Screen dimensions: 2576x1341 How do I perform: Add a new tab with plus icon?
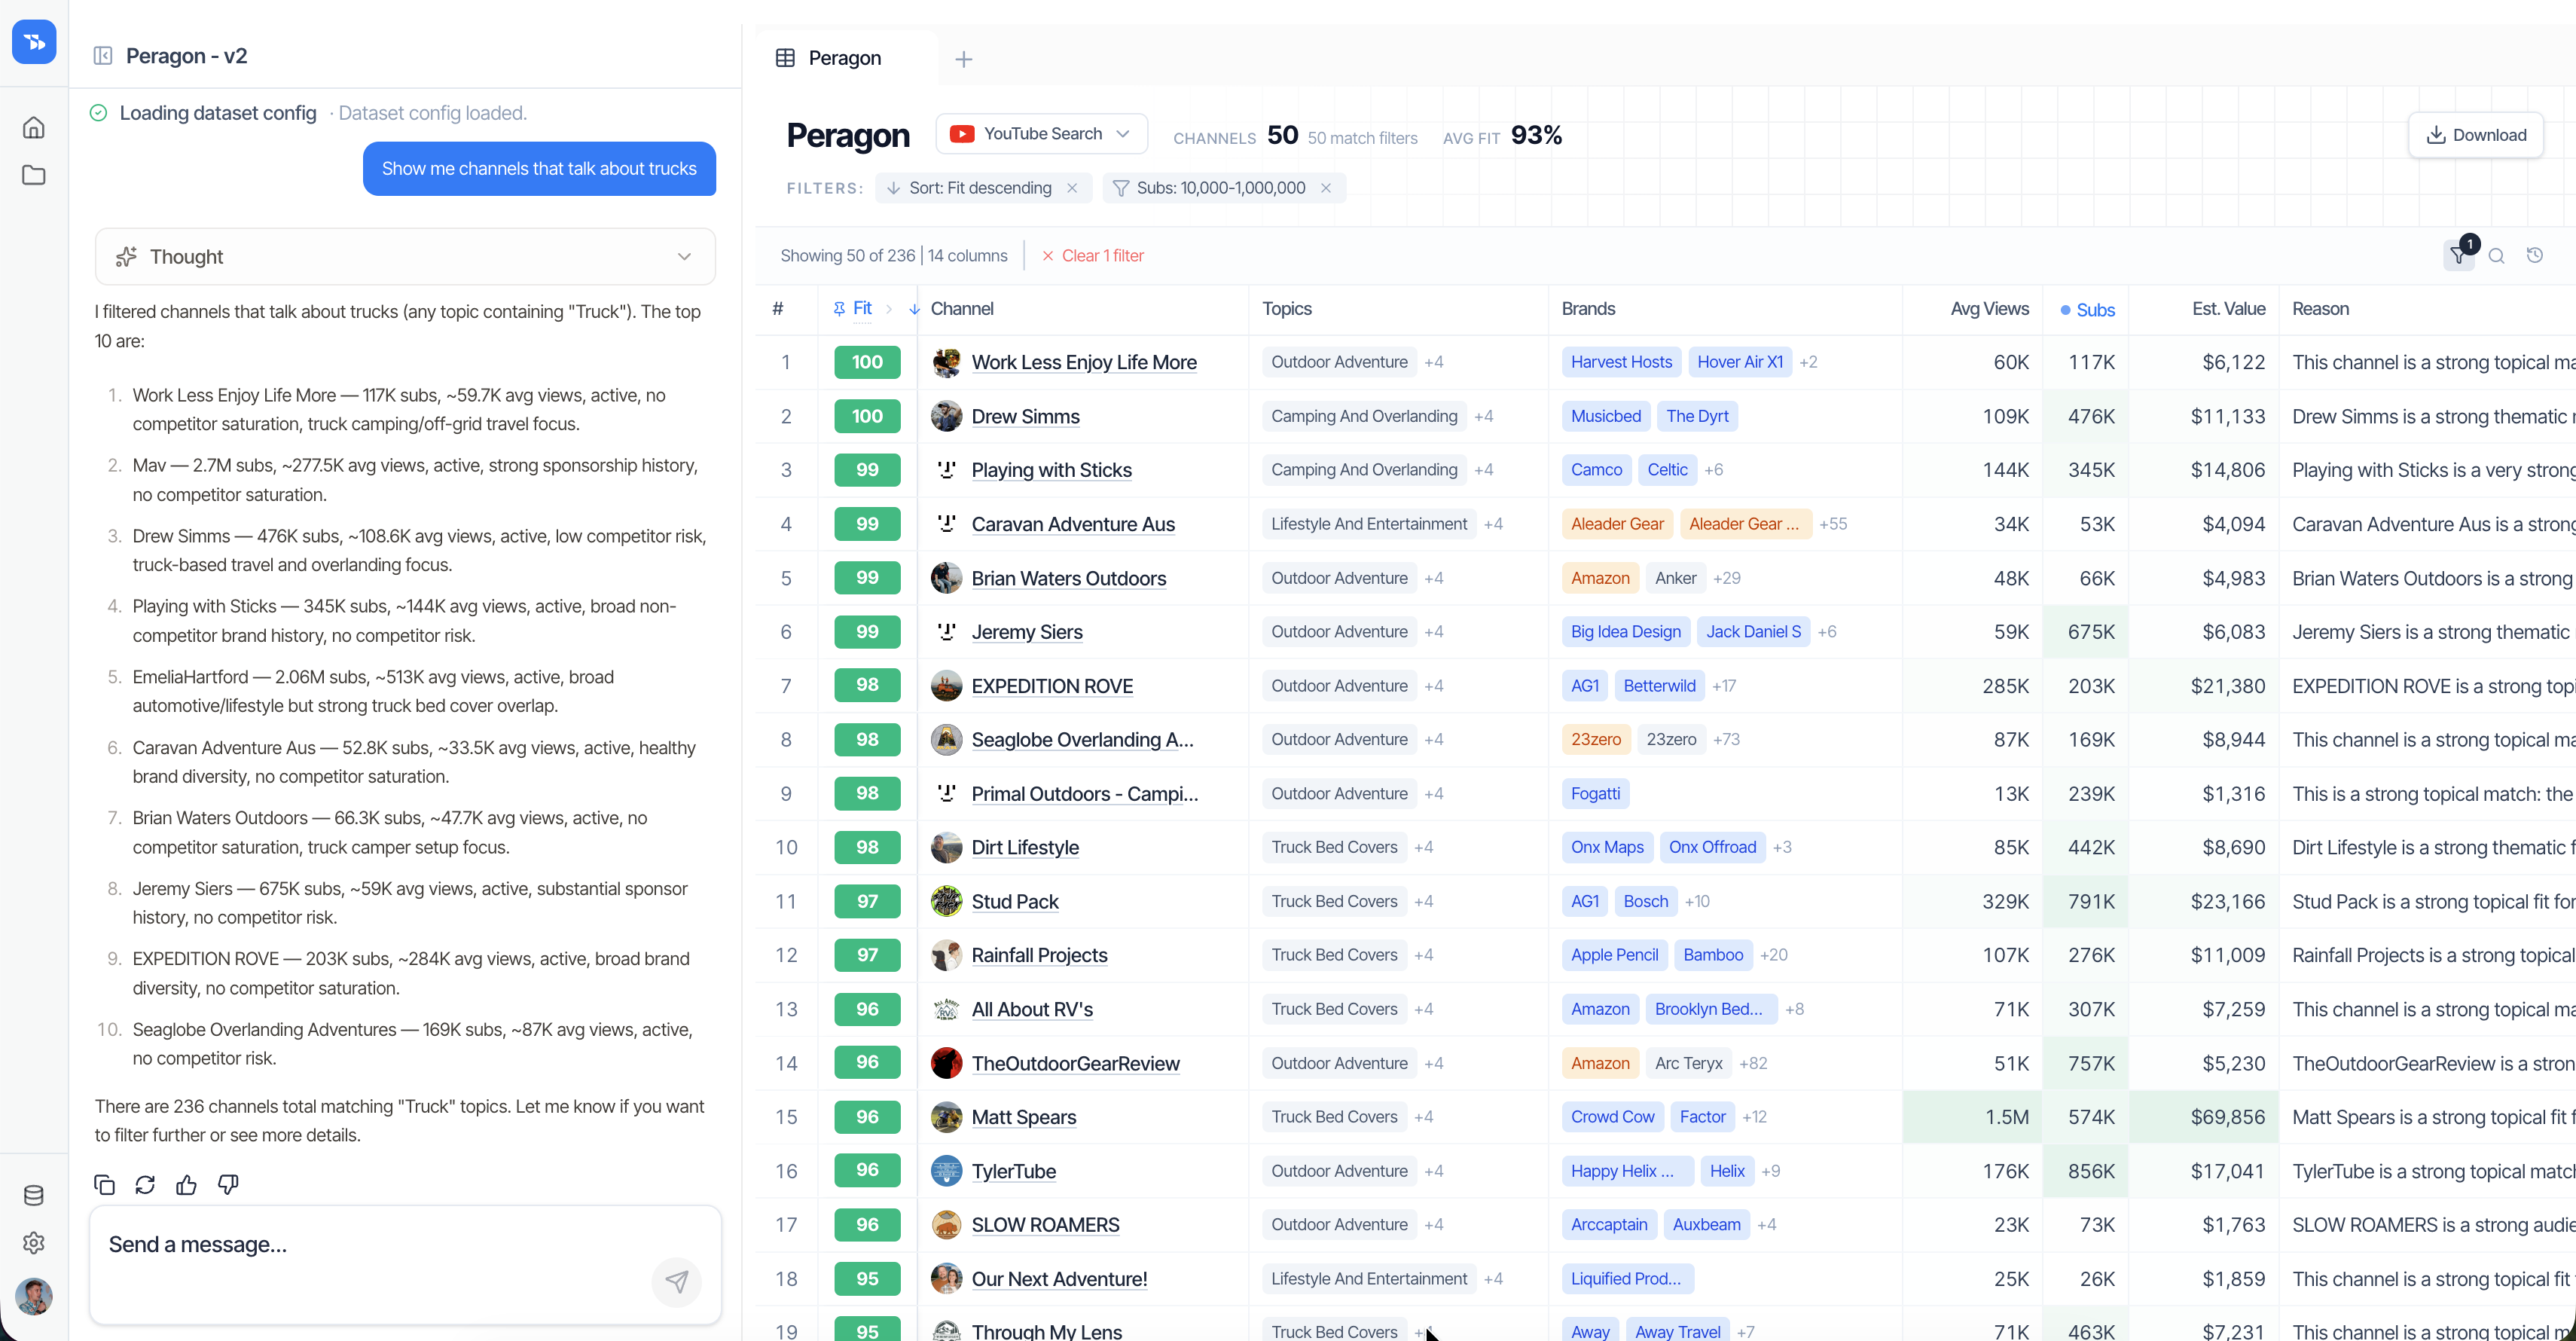964,59
